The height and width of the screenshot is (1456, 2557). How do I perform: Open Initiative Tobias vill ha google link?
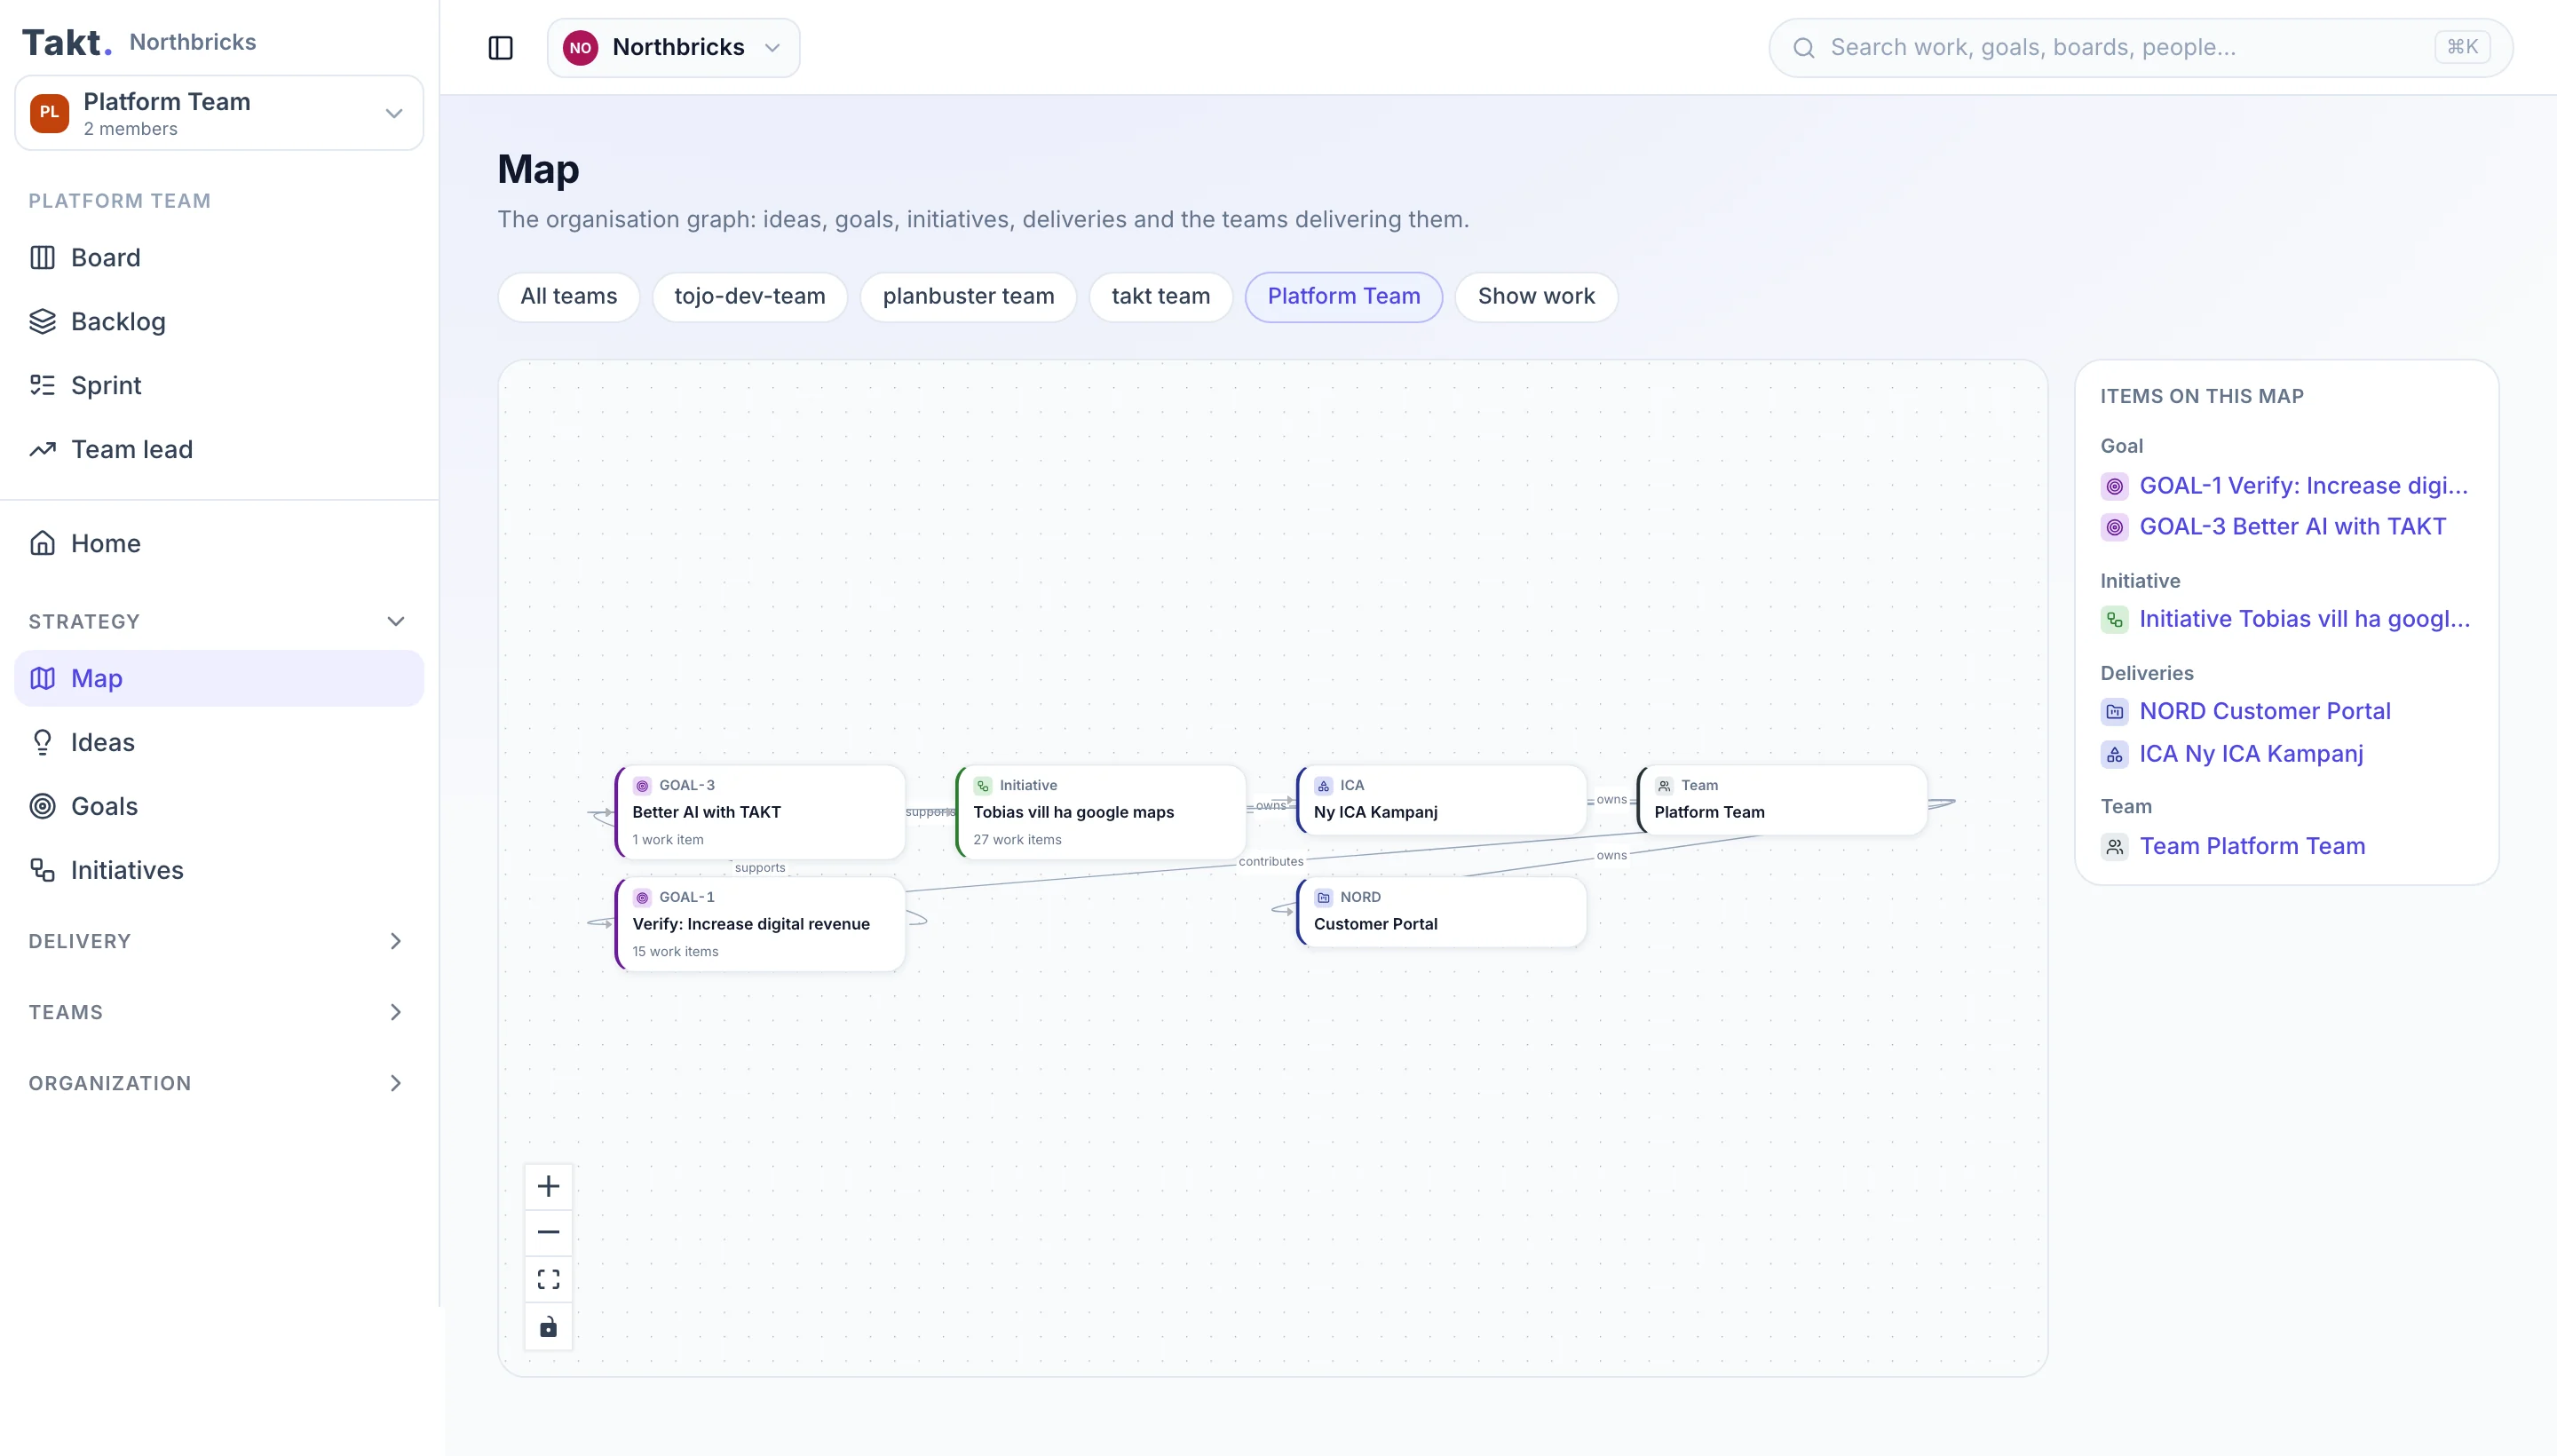(x=2285, y=619)
